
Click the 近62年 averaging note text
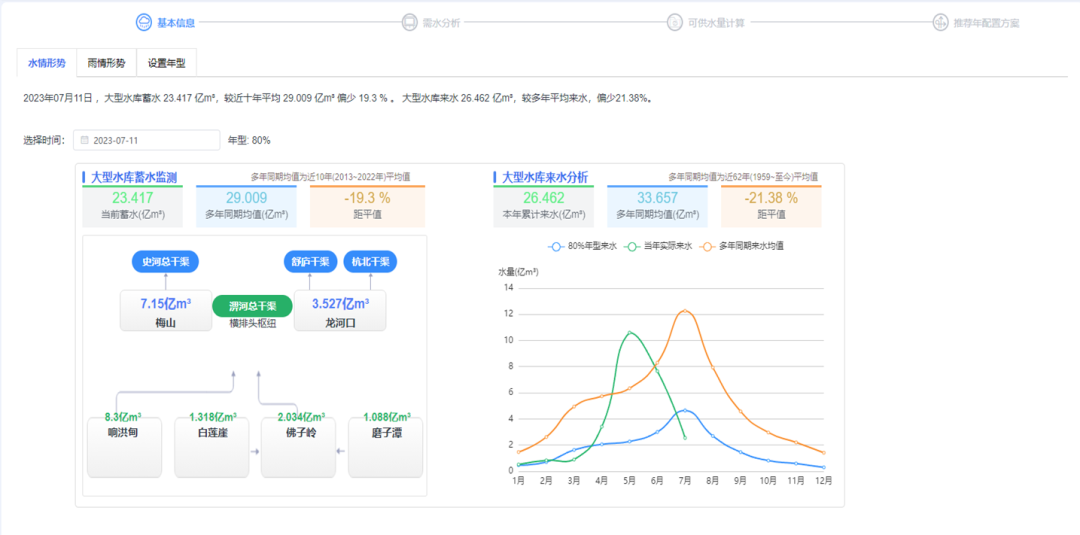[x=742, y=177]
